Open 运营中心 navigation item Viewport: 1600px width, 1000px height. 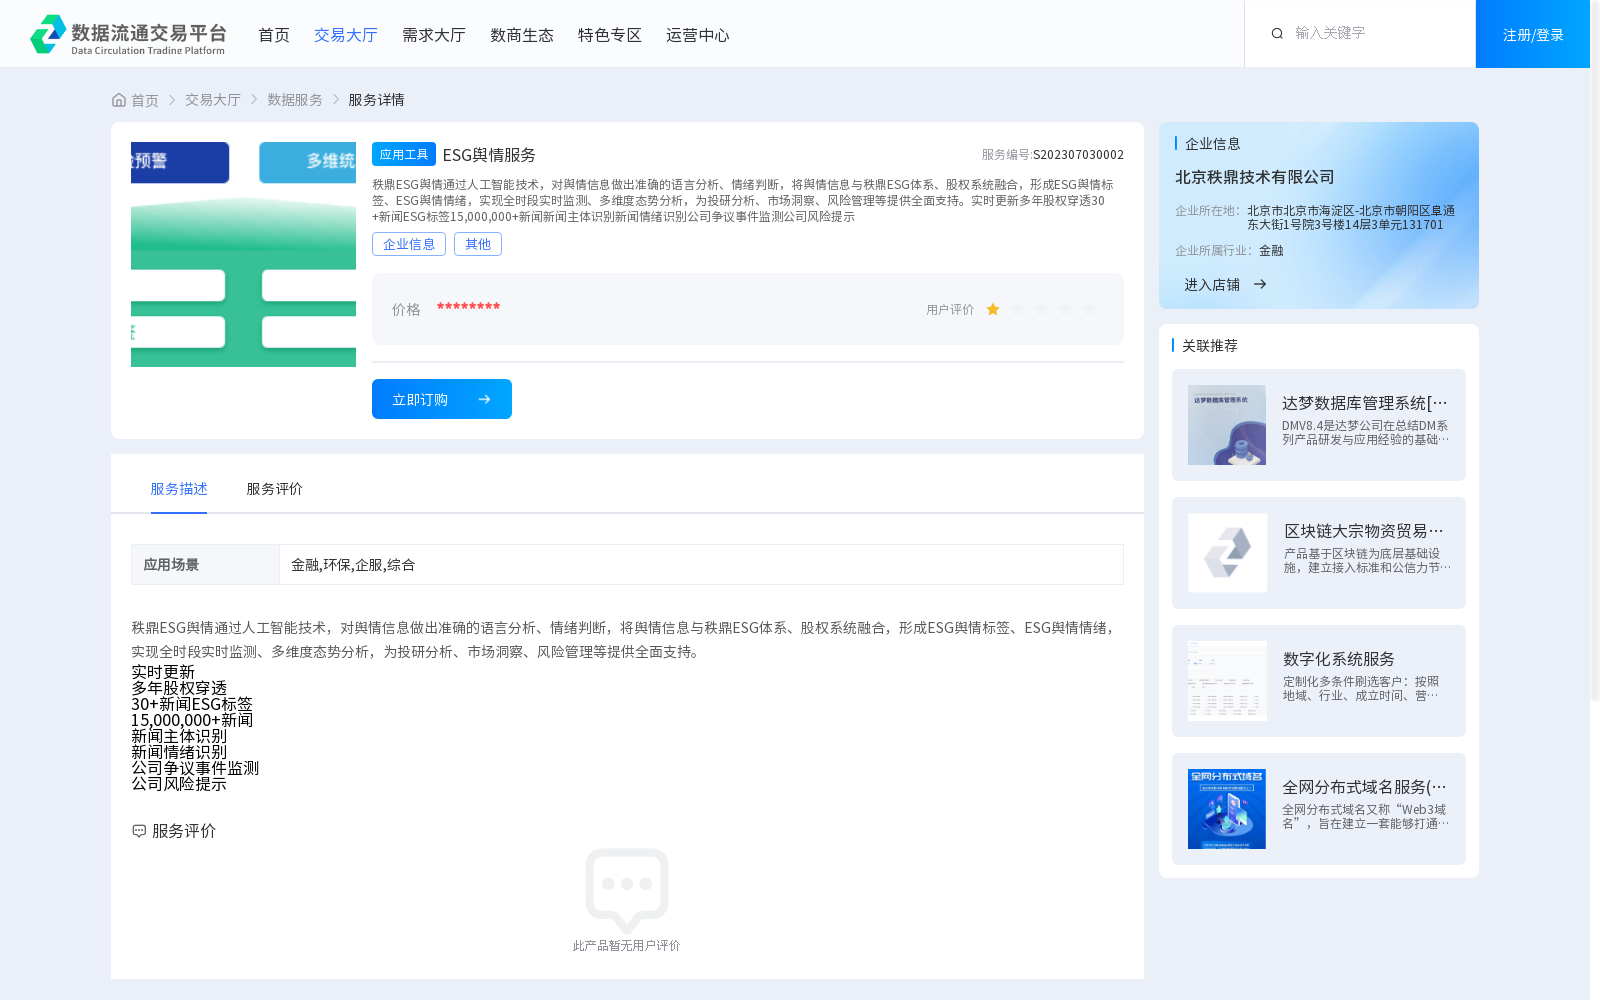pyautogui.click(x=698, y=35)
